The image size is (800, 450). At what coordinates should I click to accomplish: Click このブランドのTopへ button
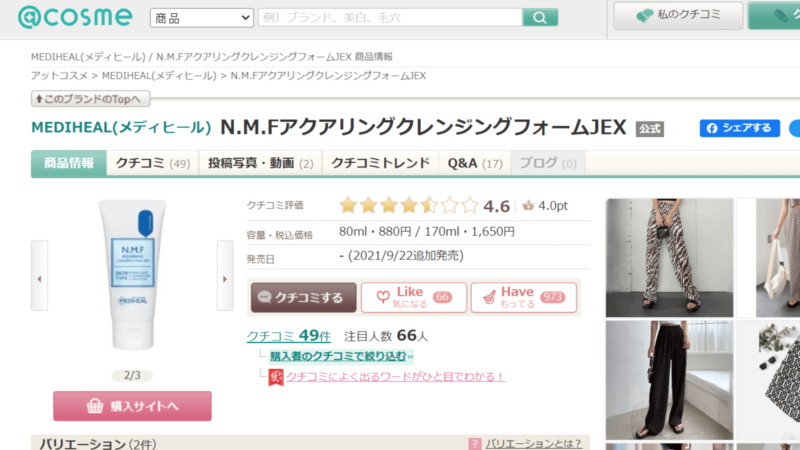[x=90, y=99]
